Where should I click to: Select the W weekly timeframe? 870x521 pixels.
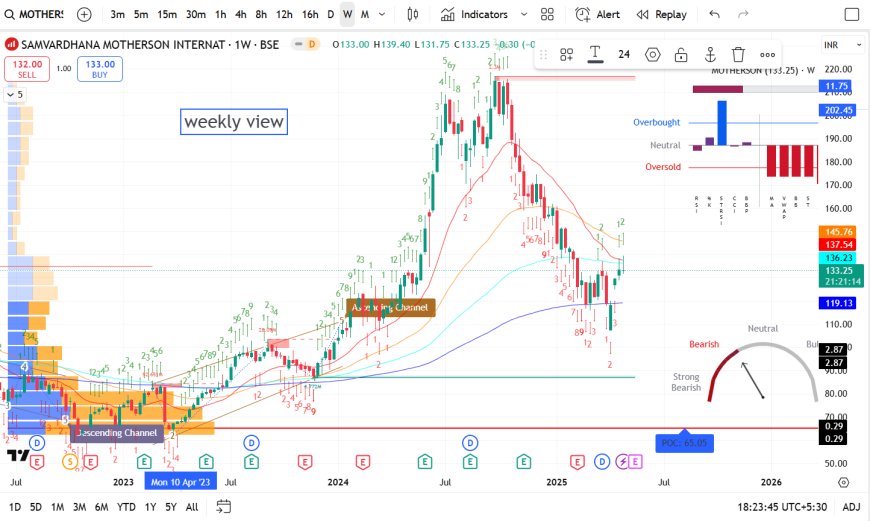[x=347, y=14]
